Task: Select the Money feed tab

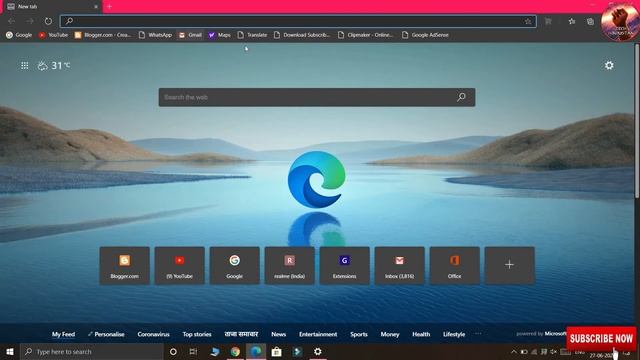Action: click(x=390, y=334)
